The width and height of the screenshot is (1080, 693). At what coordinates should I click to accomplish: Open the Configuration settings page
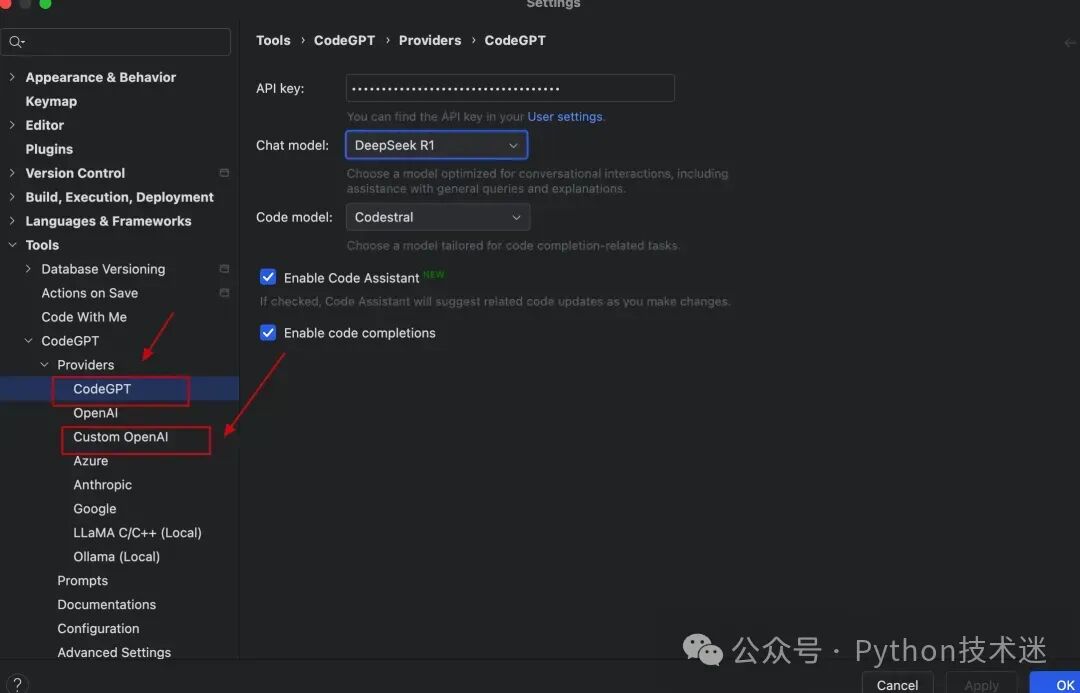(98, 628)
